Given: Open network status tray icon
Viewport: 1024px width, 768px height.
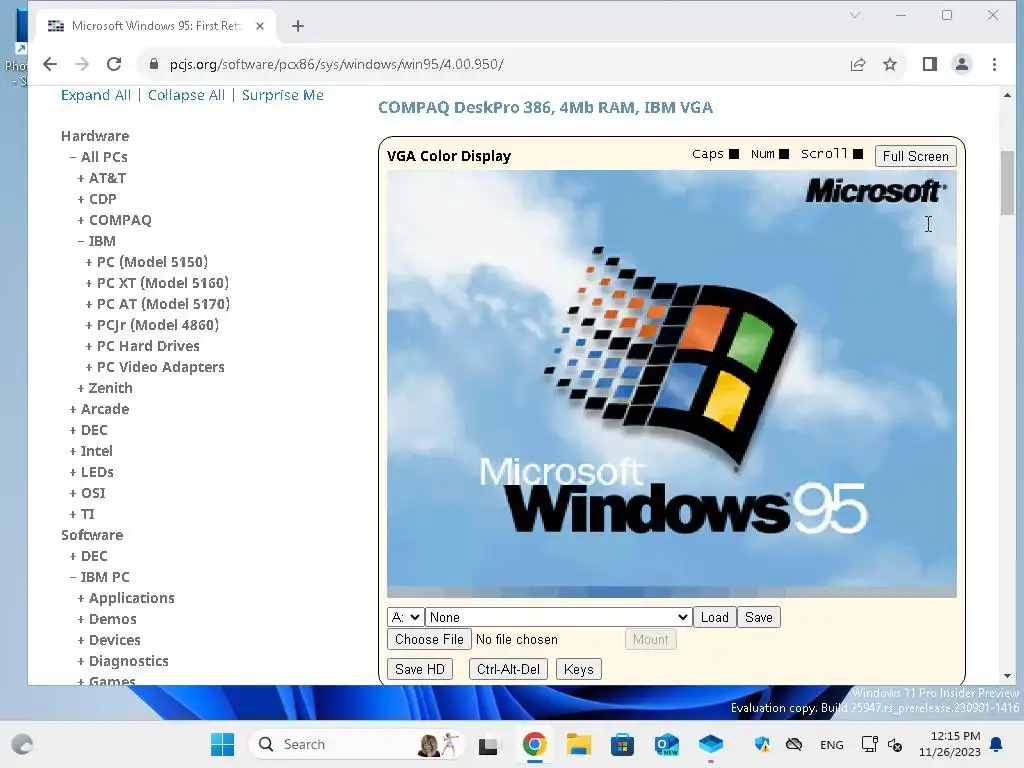Looking at the screenshot, I should 869,744.
